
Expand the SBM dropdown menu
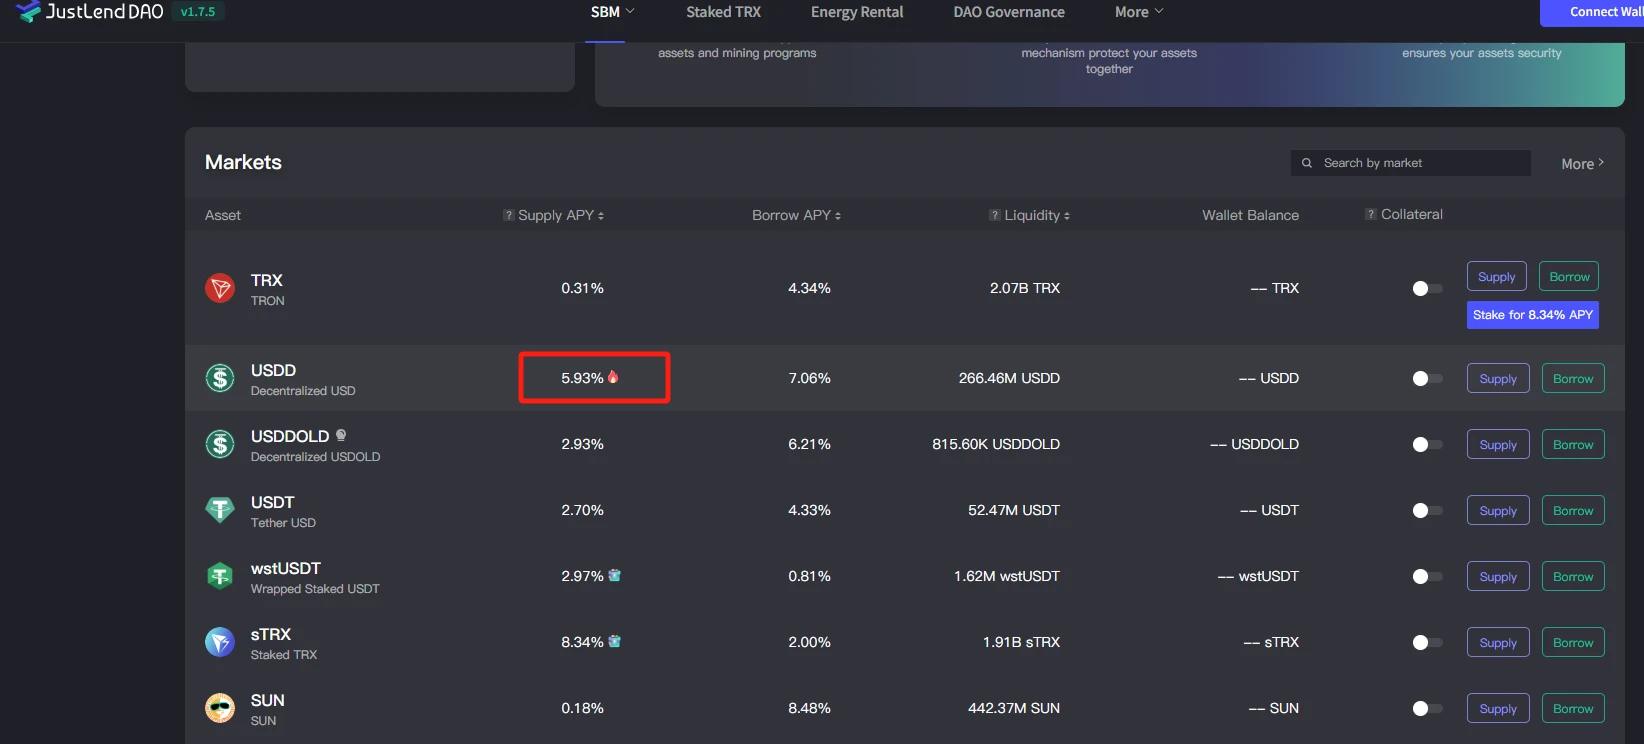pos(612,12)
